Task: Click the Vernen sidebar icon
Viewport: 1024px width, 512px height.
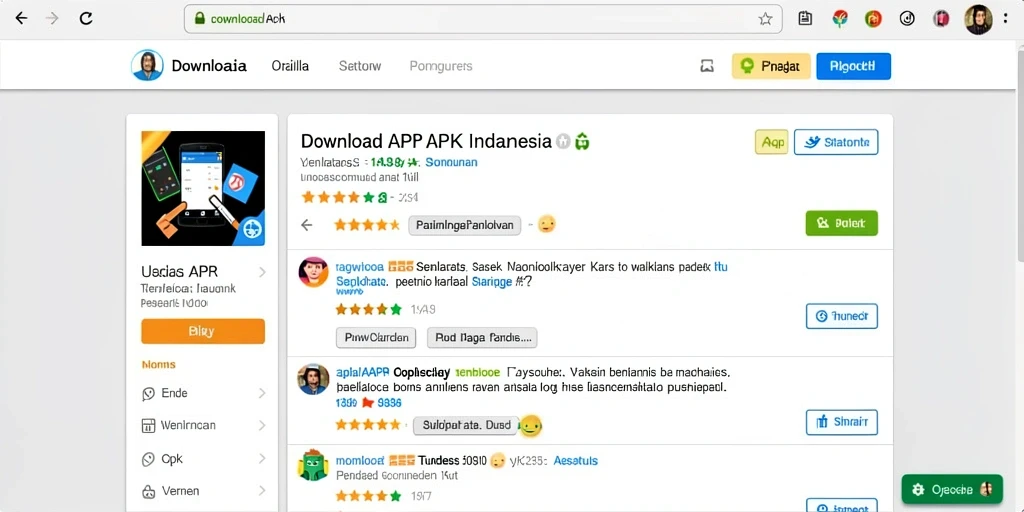Action: 148,491
